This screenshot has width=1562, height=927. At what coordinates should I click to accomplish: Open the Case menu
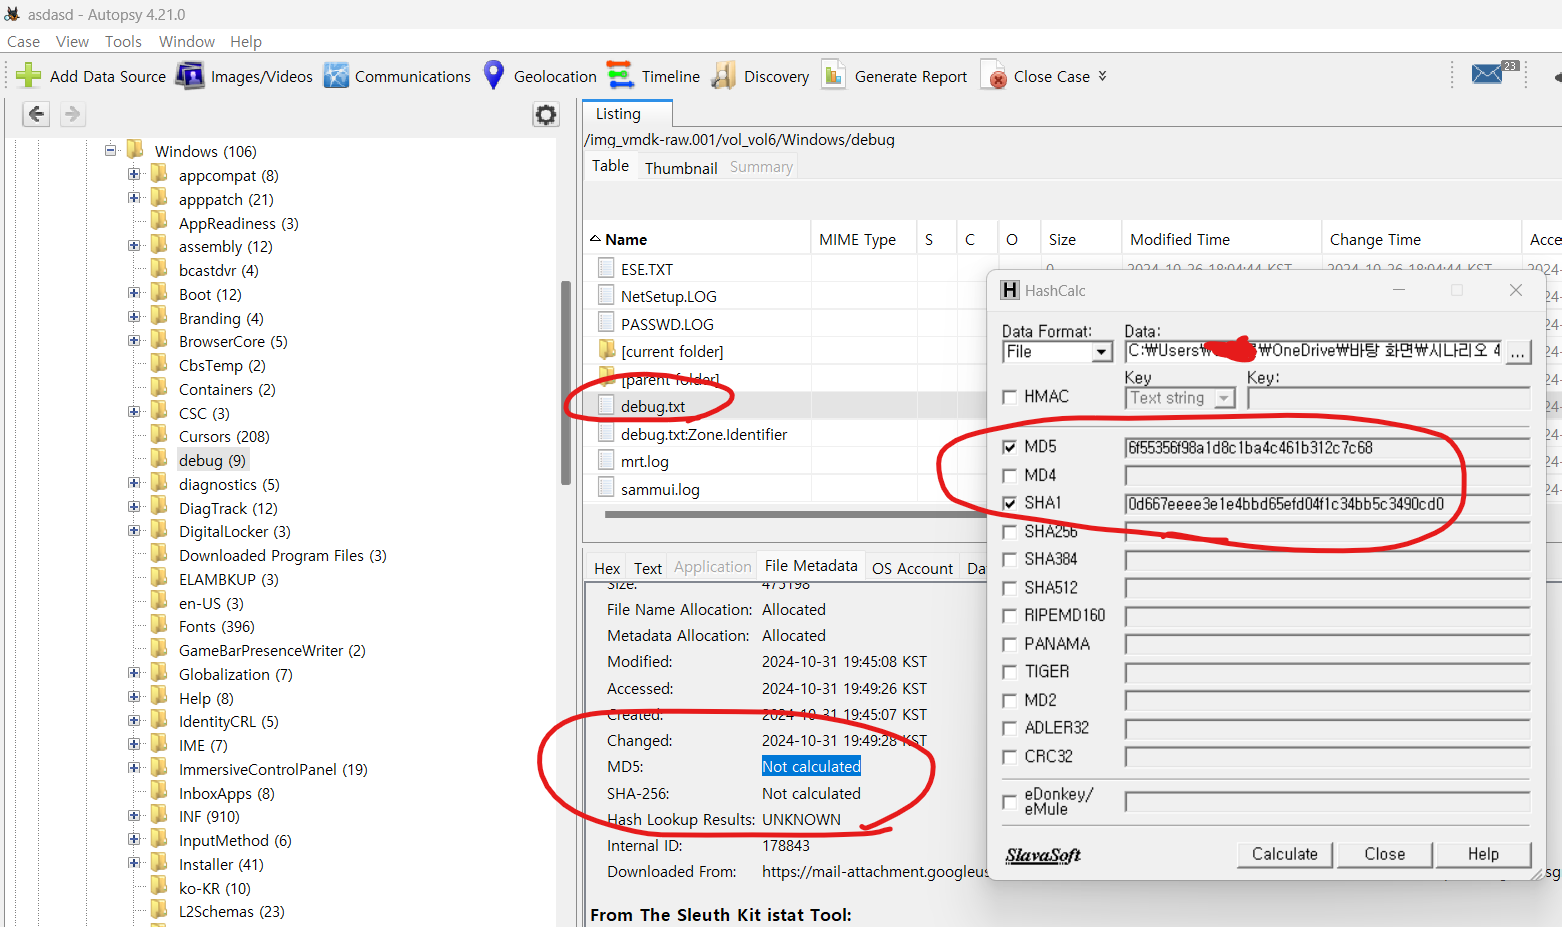point(23,41)
